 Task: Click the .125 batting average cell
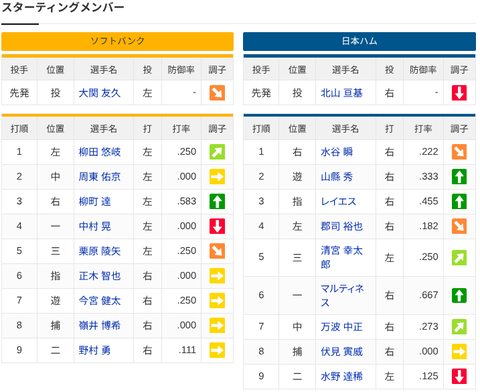424,376
